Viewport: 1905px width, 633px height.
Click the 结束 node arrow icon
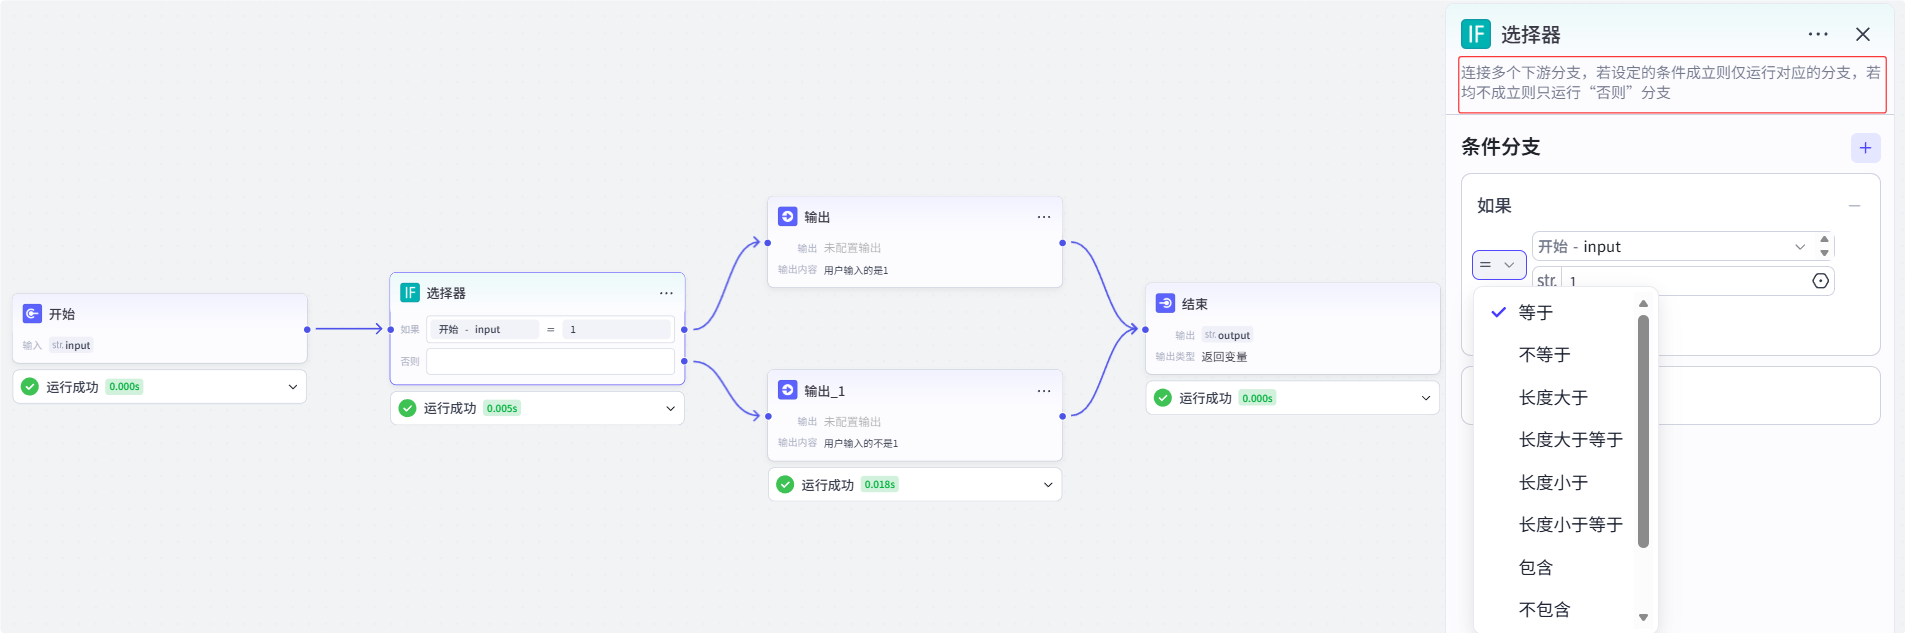coord(1163,303)
